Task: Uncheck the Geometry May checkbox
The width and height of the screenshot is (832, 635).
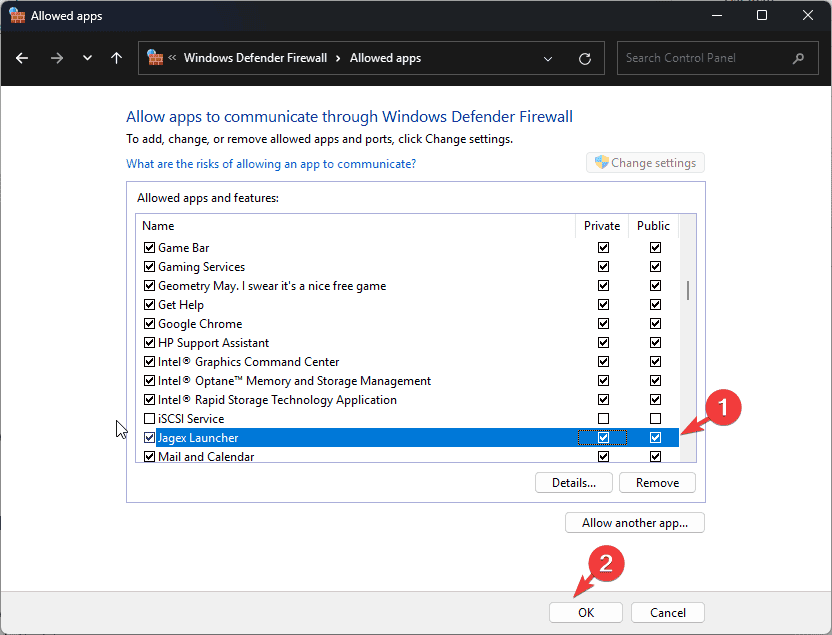Action: point(150,286)
